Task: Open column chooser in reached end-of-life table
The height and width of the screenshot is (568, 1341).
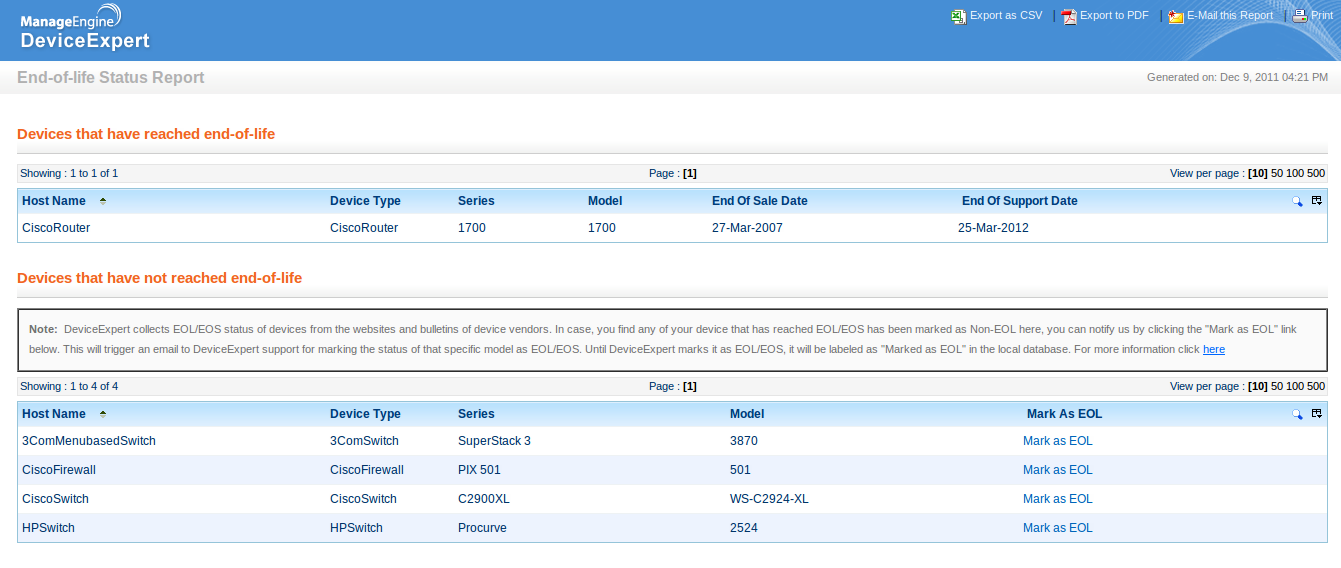Action: click(x=1316, y=201)
